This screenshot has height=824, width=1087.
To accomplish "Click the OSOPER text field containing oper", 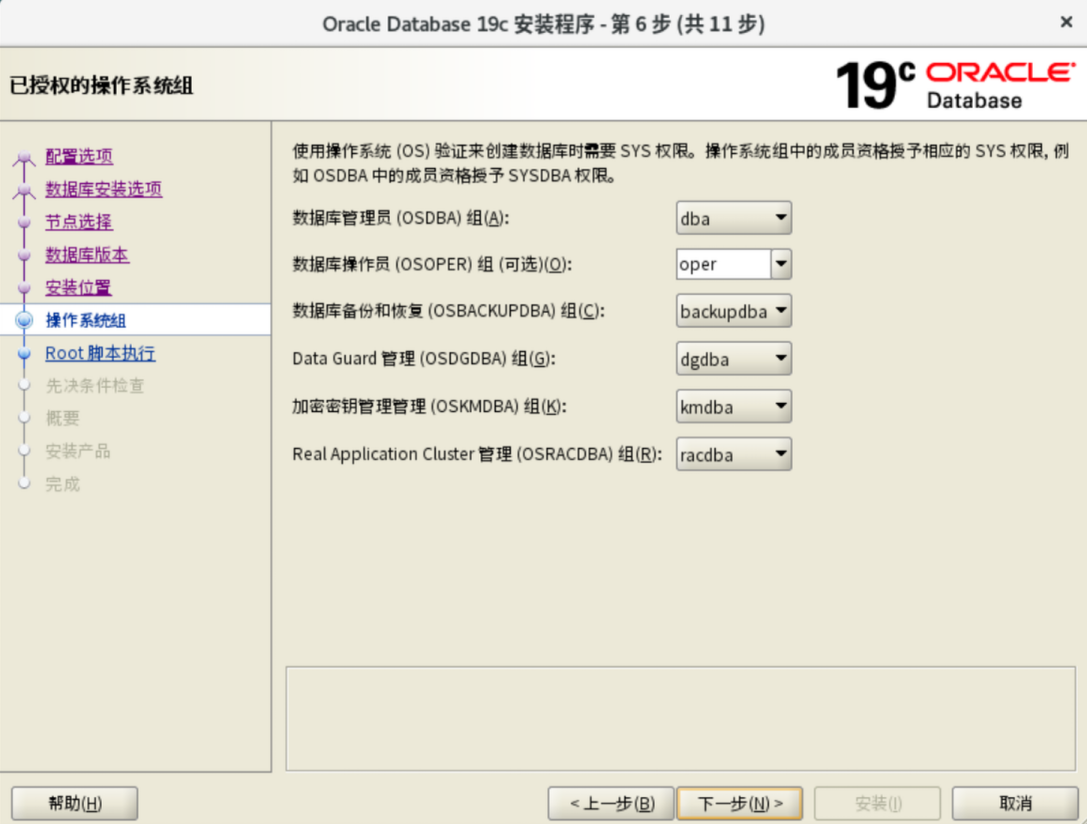I will pyautogui.click(x=722, y=265).
